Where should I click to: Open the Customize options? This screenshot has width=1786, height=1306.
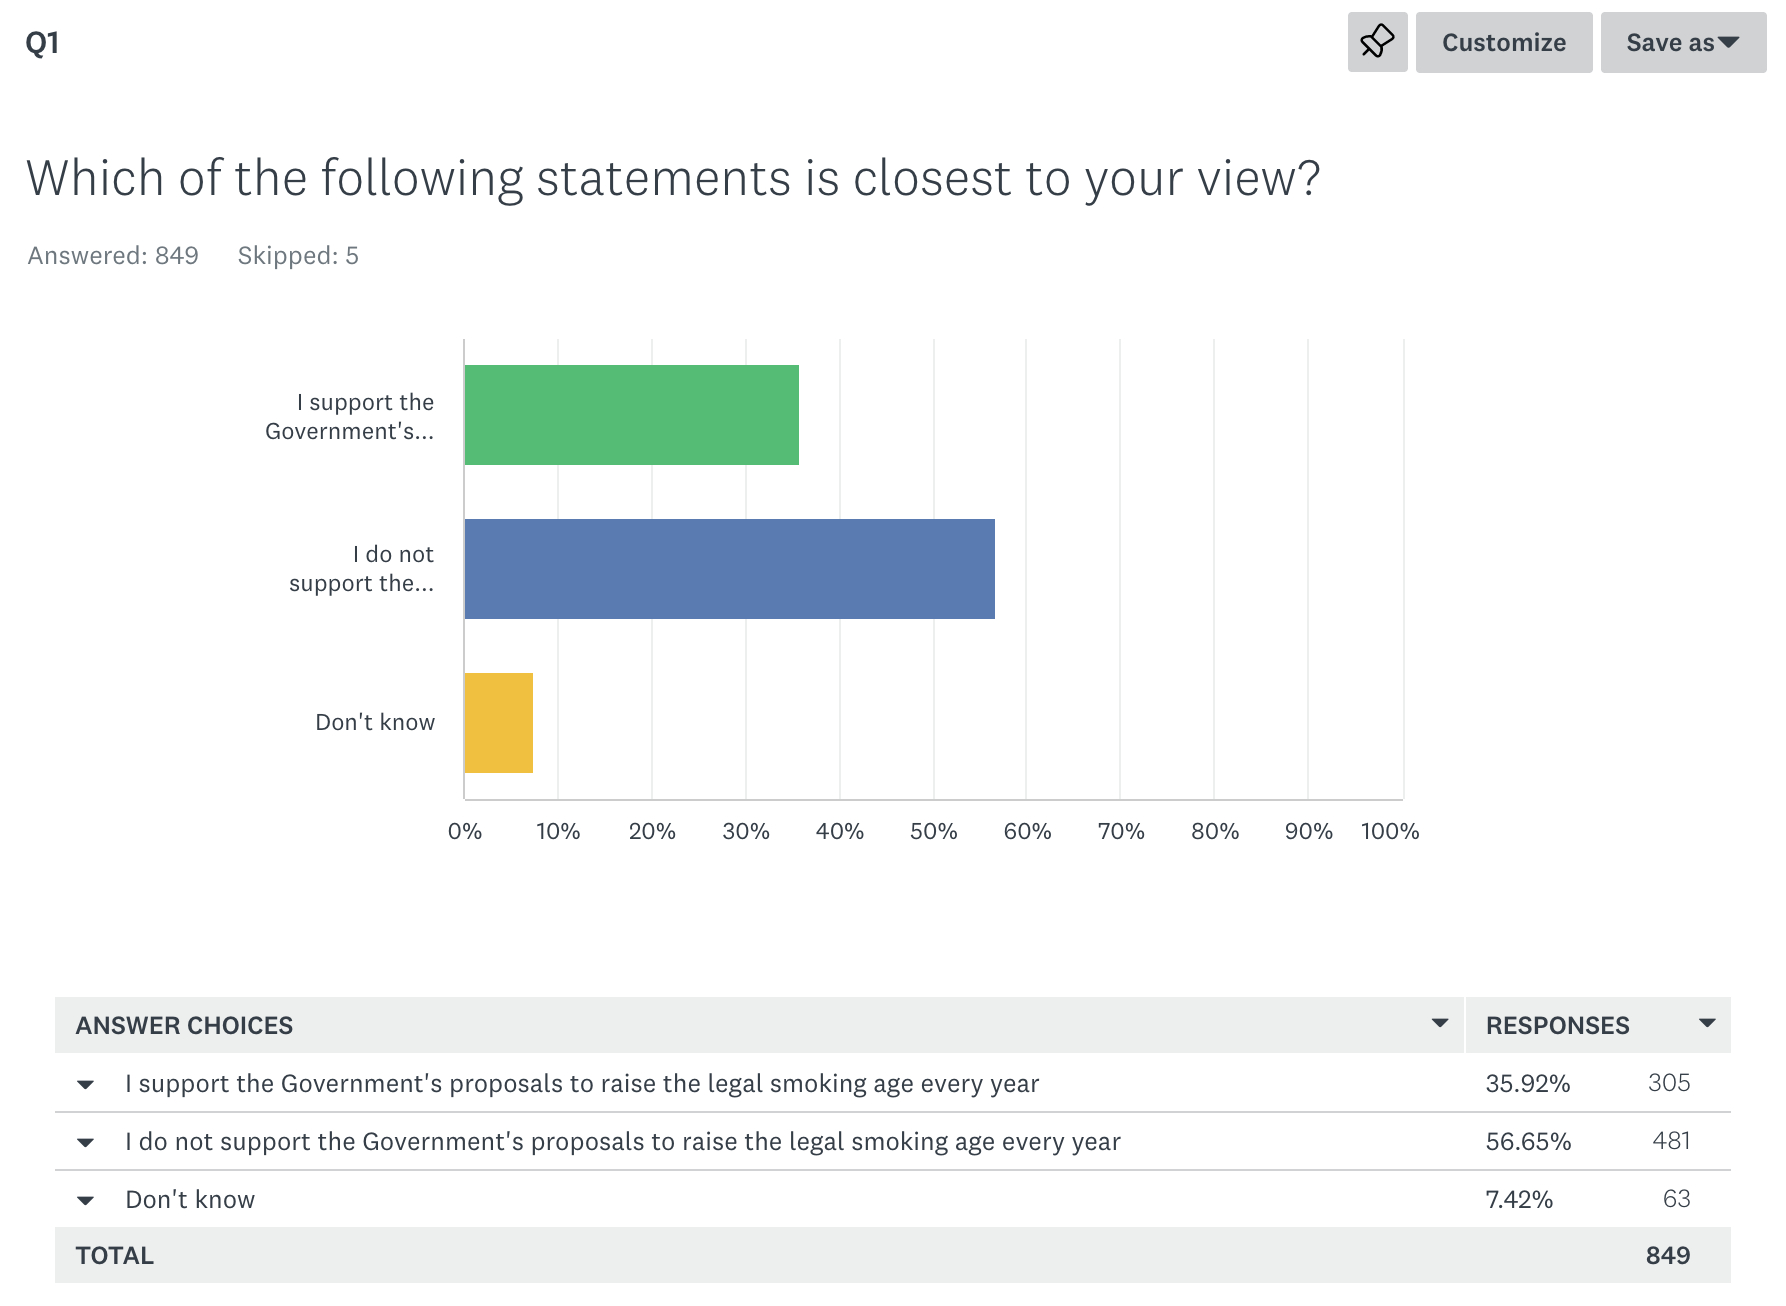tap(1503, 42)
